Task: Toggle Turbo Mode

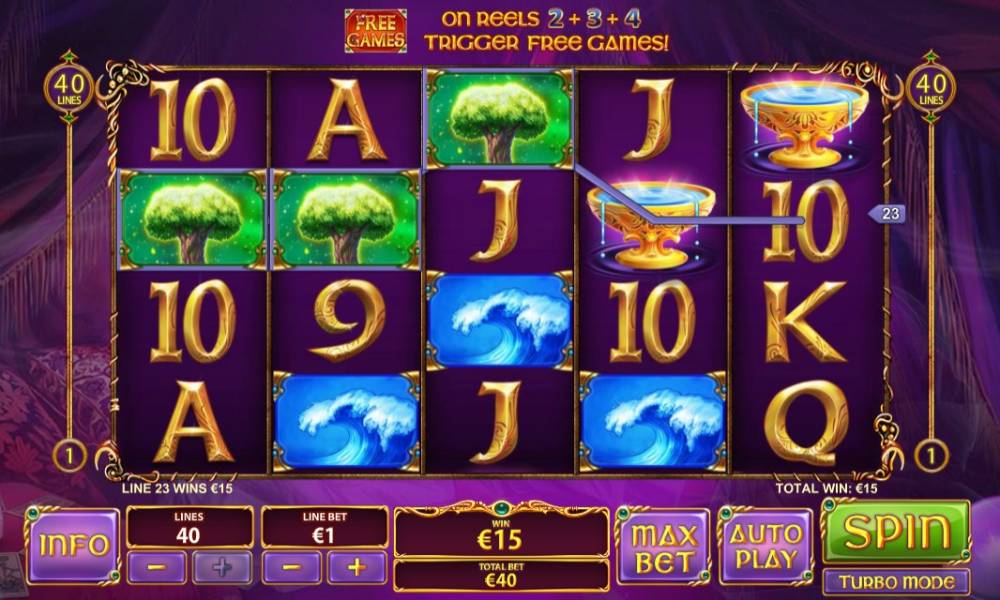Action: pyautogui.click(x=897, y=582)
